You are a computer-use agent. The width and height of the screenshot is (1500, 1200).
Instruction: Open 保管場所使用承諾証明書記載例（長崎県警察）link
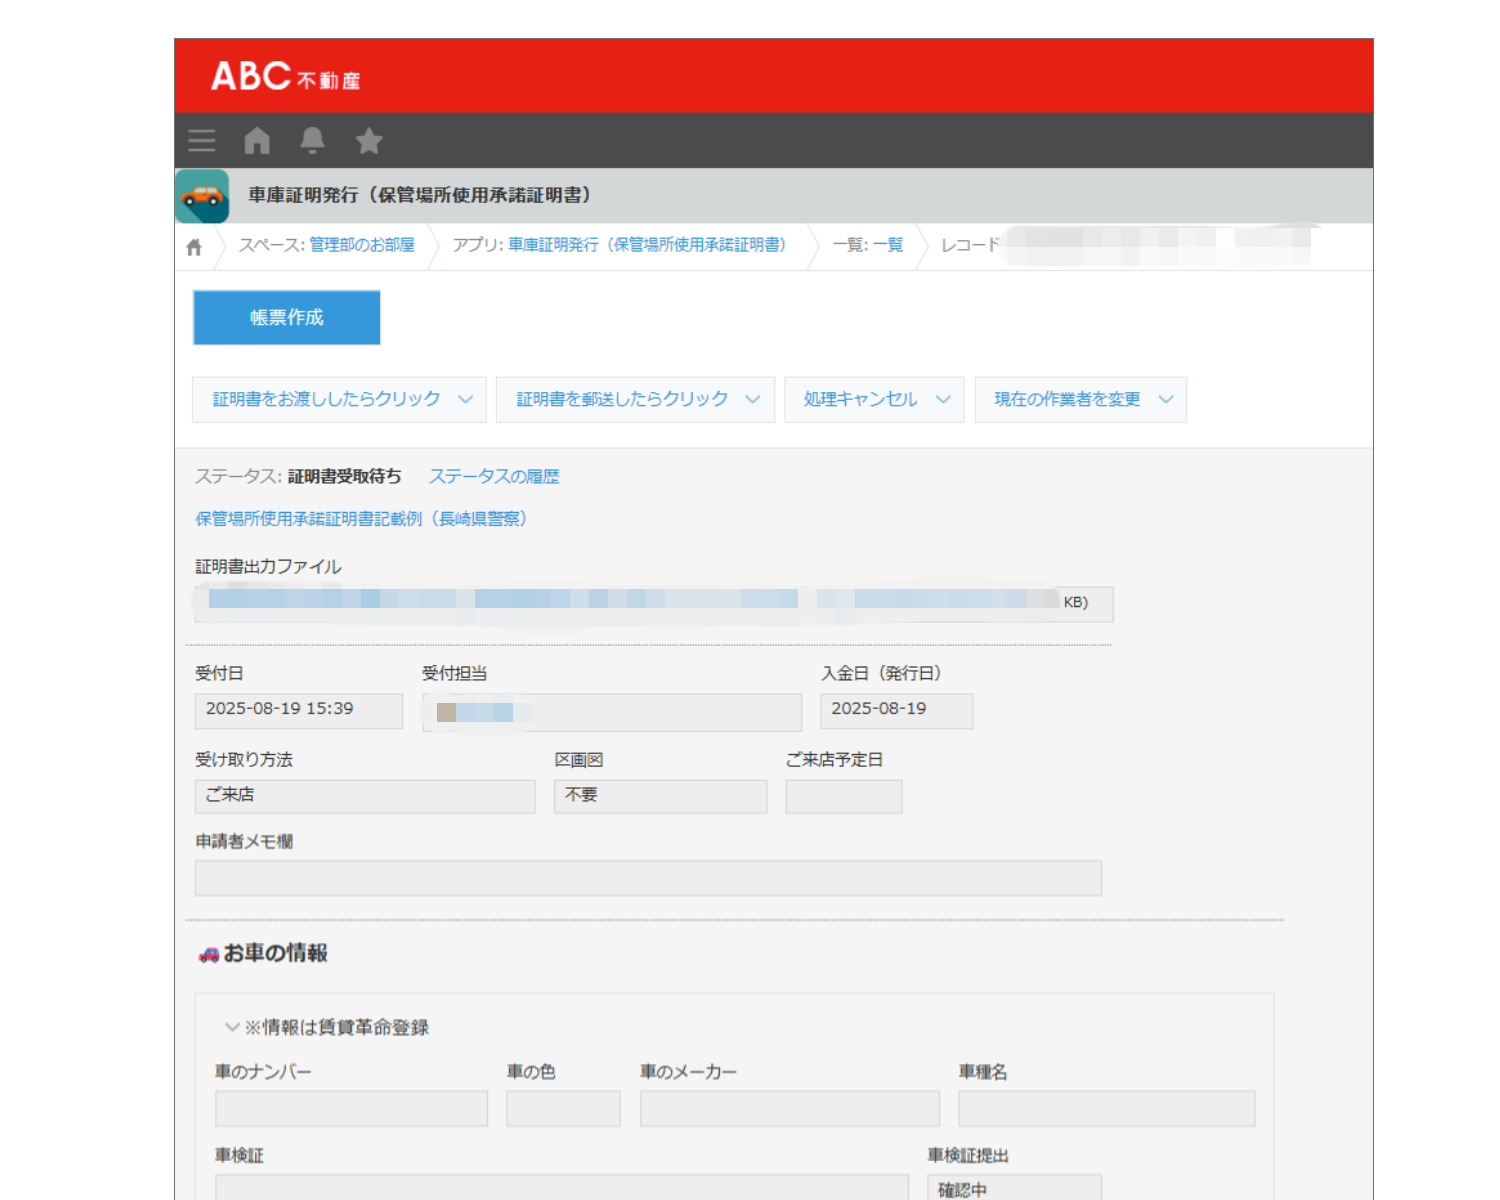[358, 519]
